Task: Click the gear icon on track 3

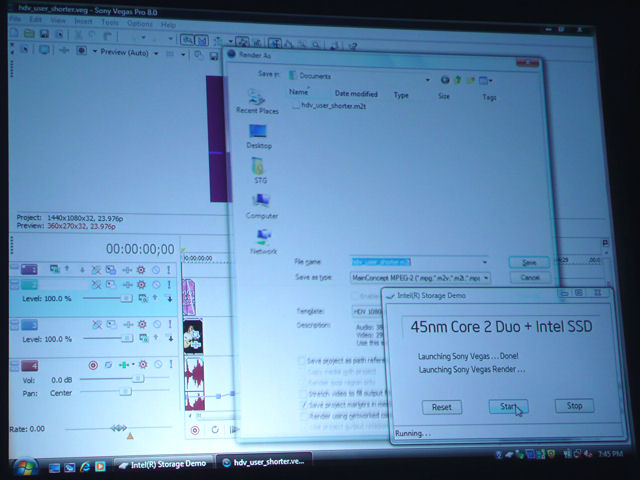Action: click(142, 324)
